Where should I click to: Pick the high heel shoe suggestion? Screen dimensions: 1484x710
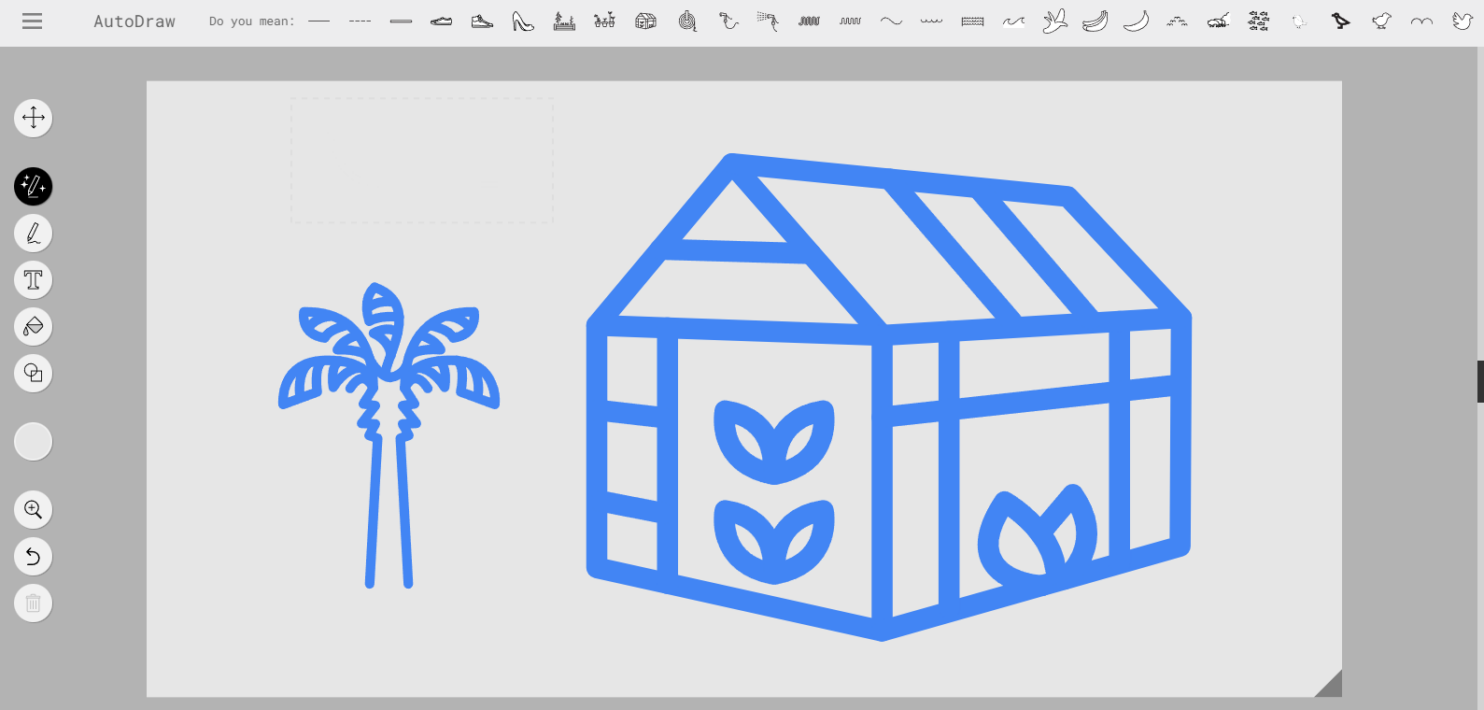click(x=523, y=20)
